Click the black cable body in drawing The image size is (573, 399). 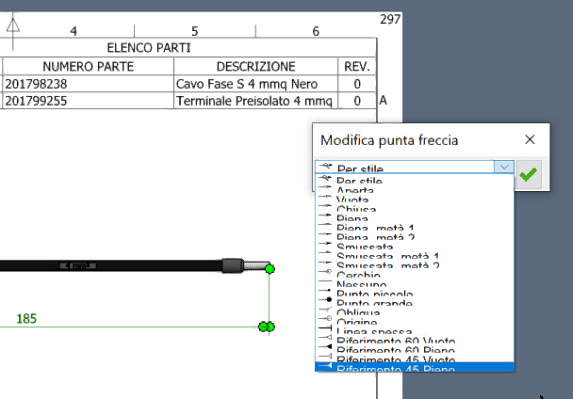click(111, 266)
